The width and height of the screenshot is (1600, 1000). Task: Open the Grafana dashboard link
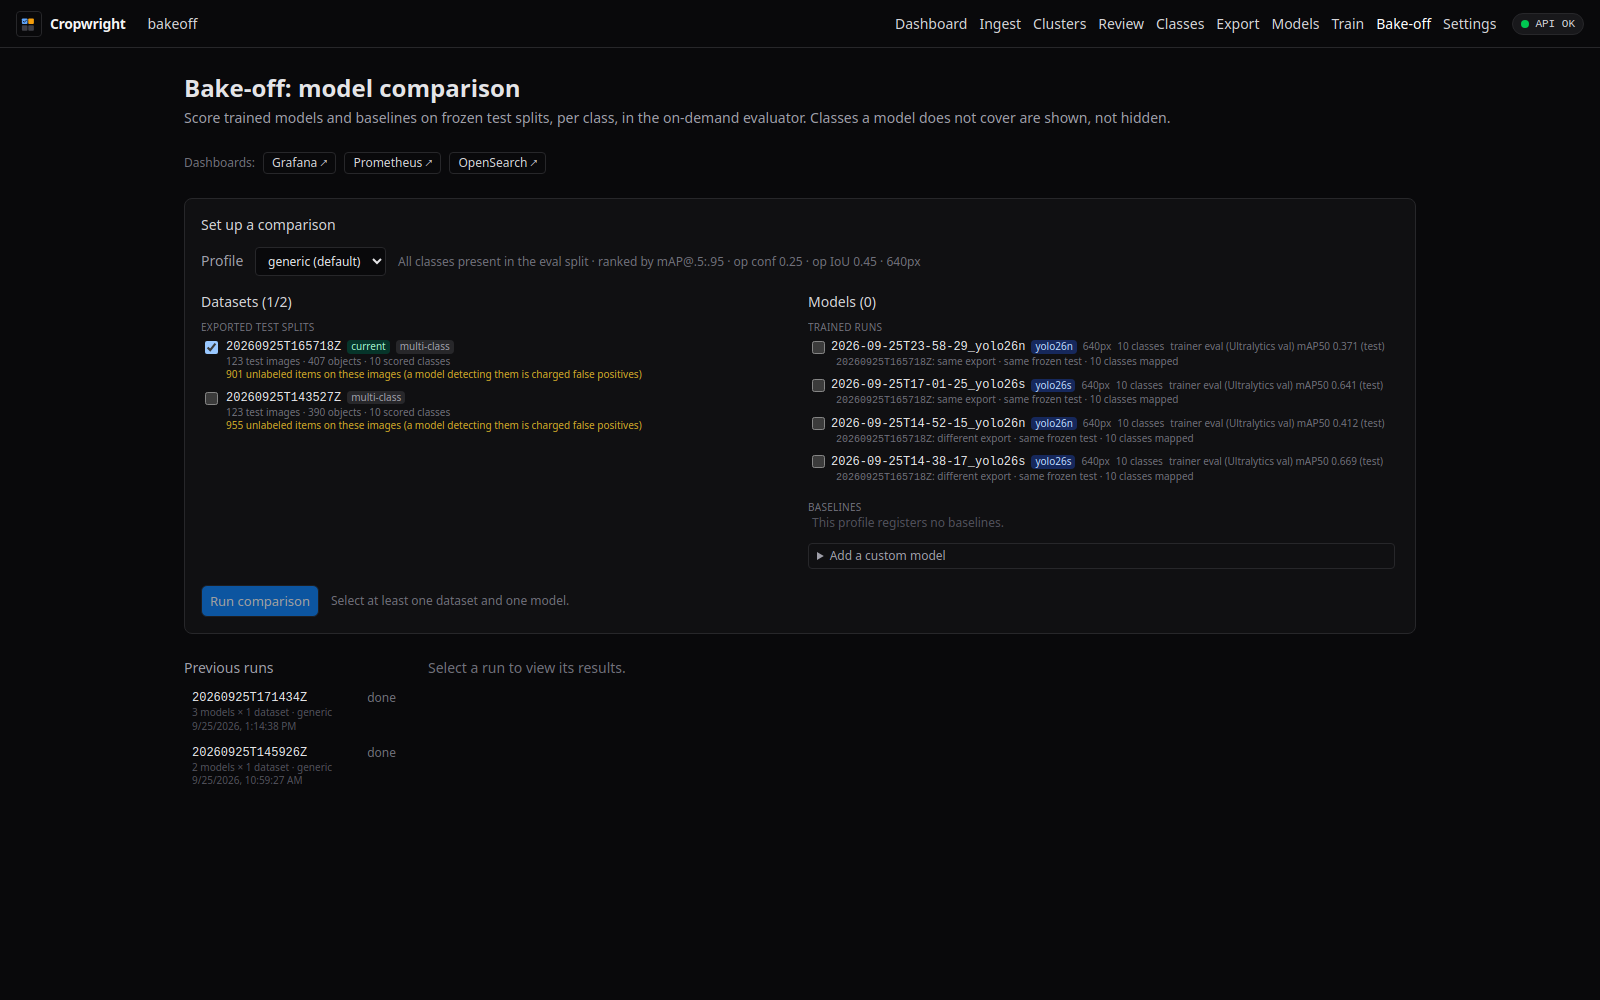pyautogui.click(x=300, y=163)
